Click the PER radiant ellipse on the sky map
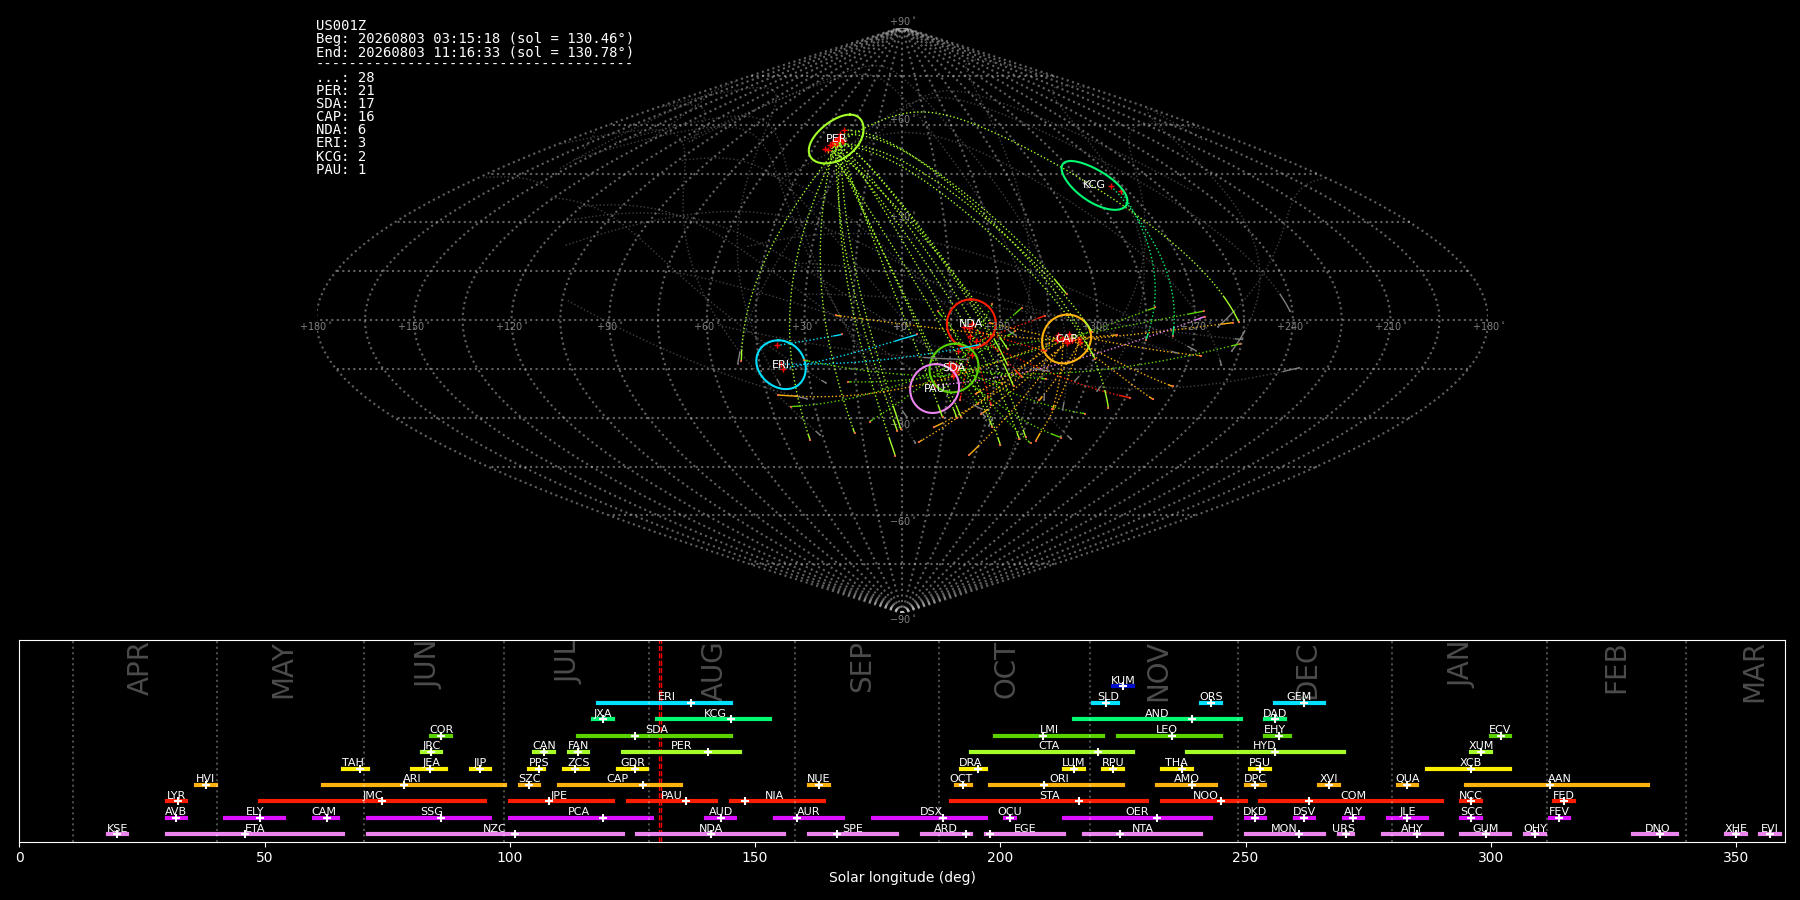Image resolution: width=1800 pixels, height=900 pixels. 836,139
